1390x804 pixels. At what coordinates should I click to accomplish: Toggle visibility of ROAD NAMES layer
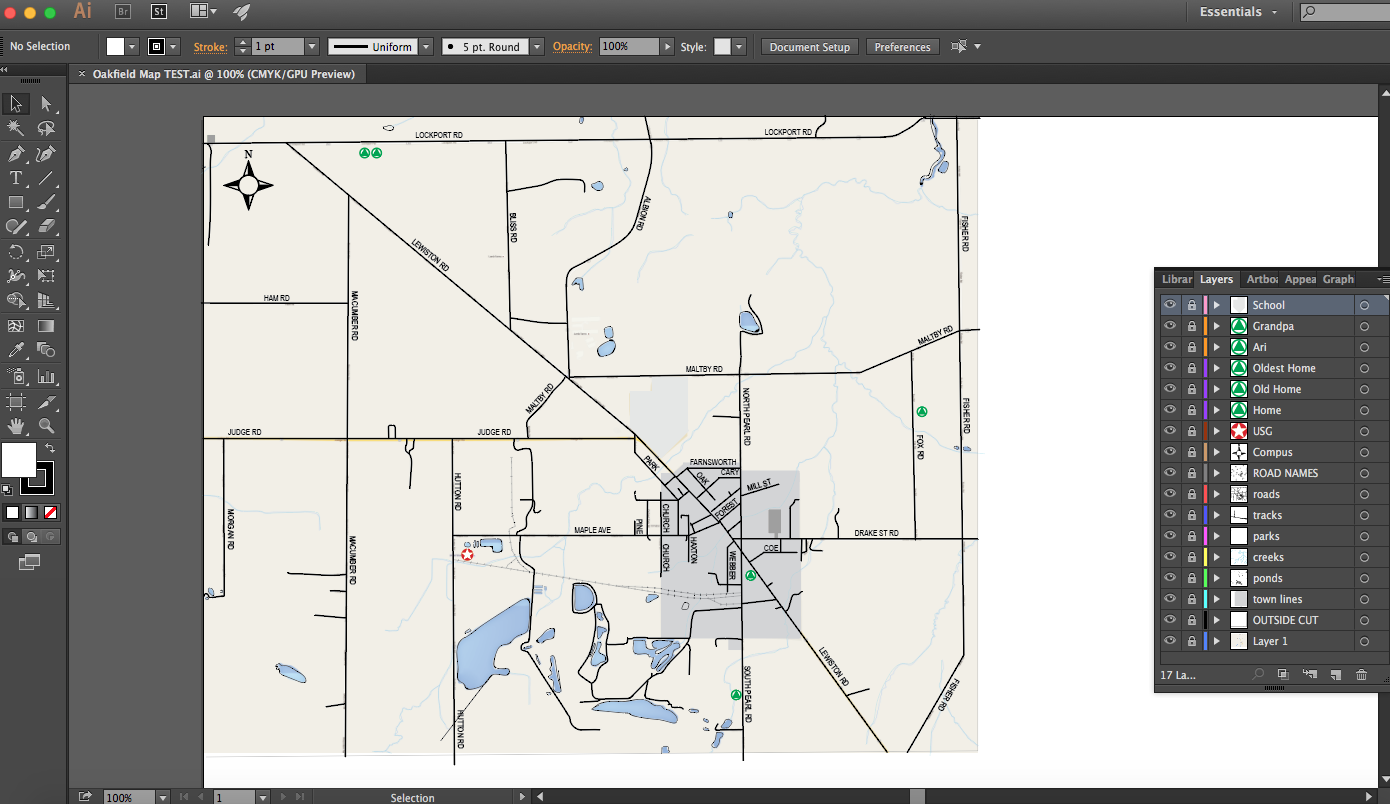[1169, 473]
